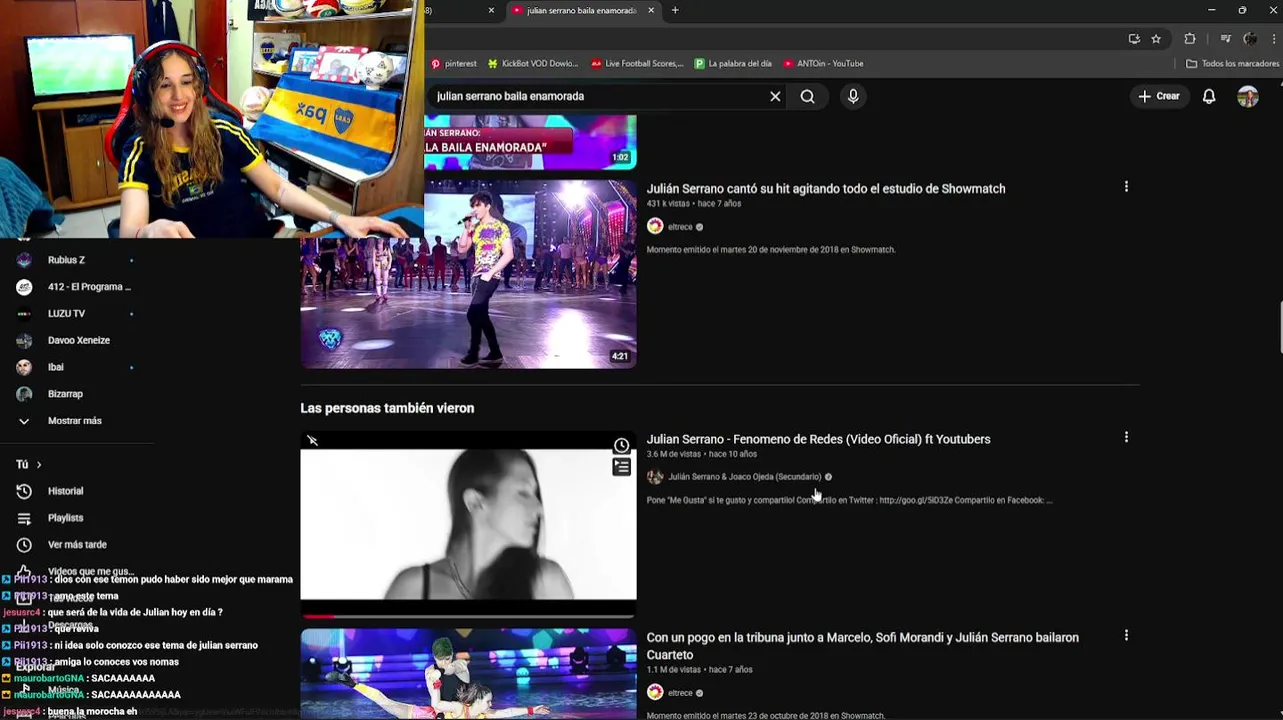Open the pinterest bookmark

454,63
